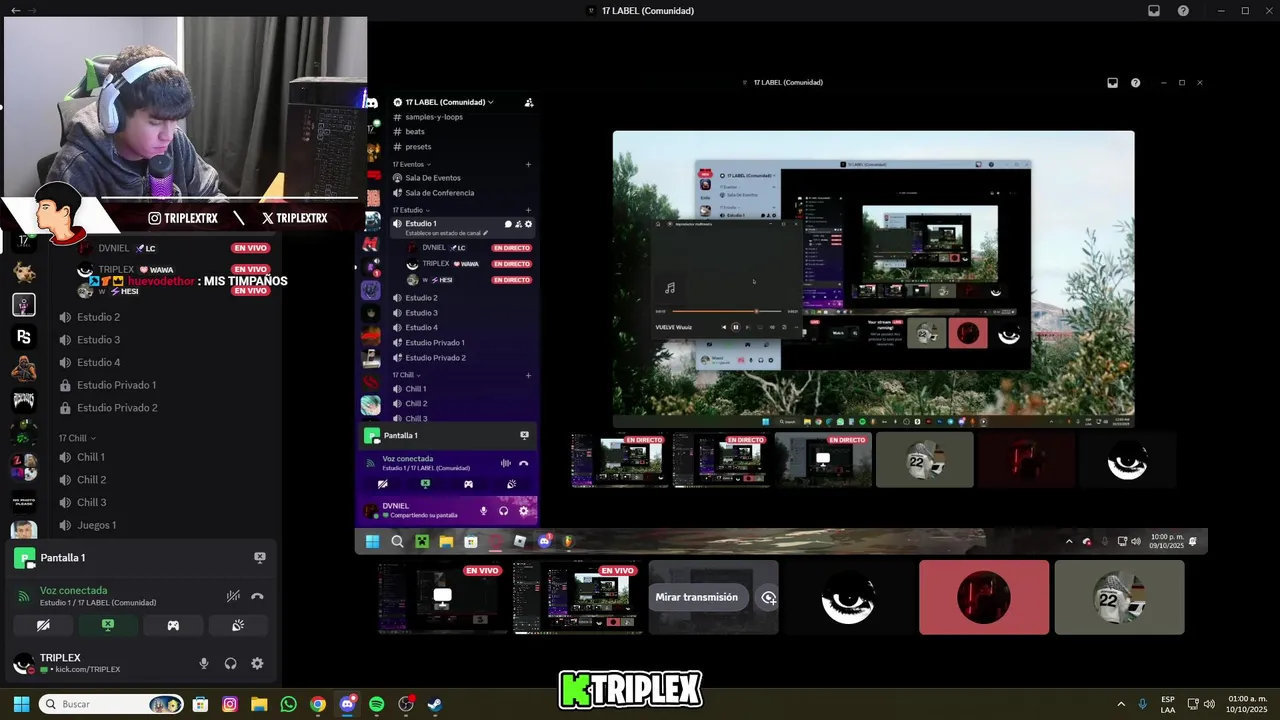This screenshot has width=1280, height=720.
Task: Collapse 17 Chill category in the streamed Discord
Action: click(x=406, y=375)
